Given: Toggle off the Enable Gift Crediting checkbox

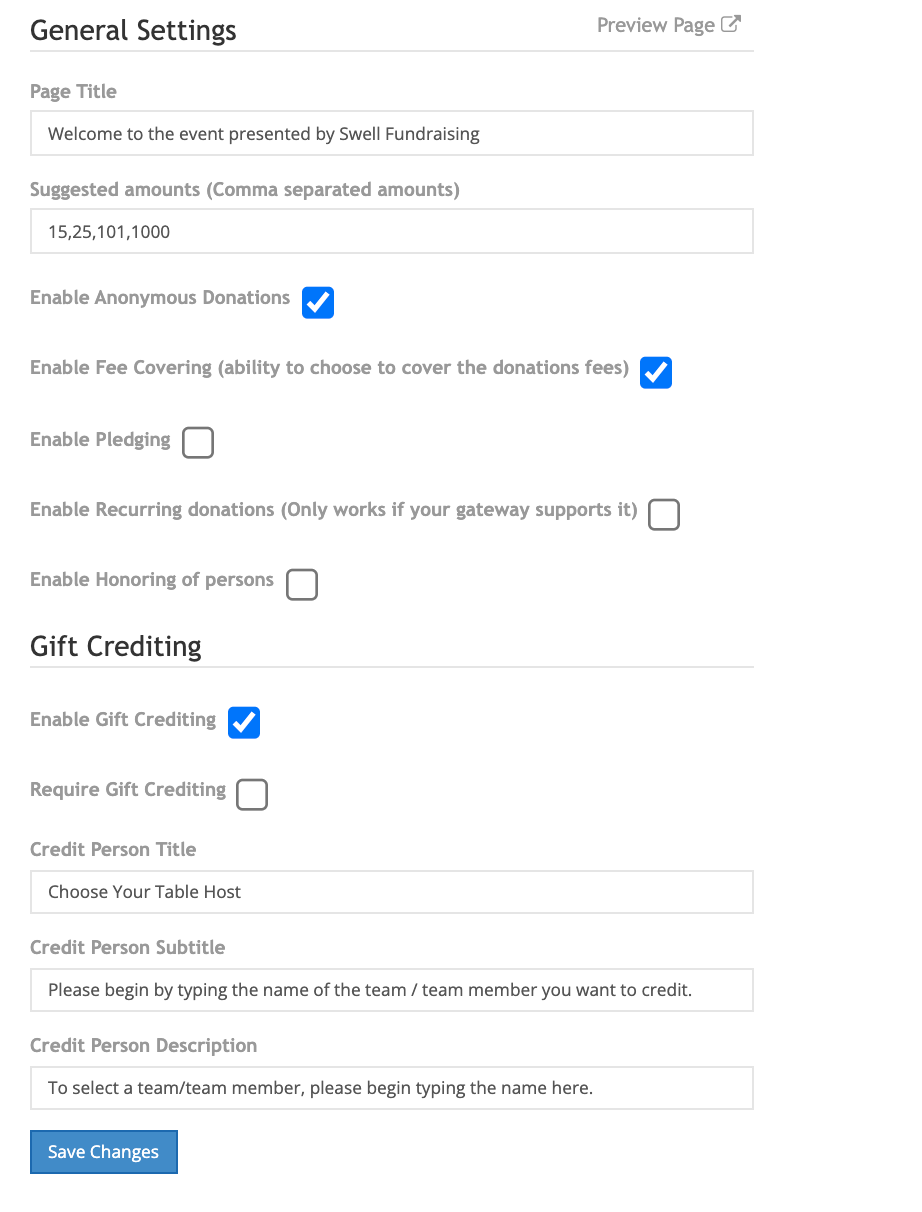Looking at the screenshot, I should [244, 722].
